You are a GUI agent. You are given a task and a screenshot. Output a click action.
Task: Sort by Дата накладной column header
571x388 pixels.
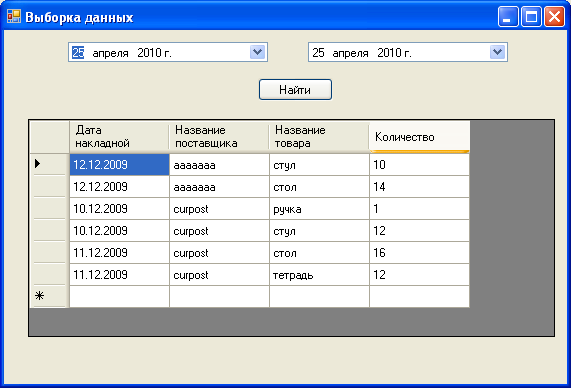coord(119,137)
